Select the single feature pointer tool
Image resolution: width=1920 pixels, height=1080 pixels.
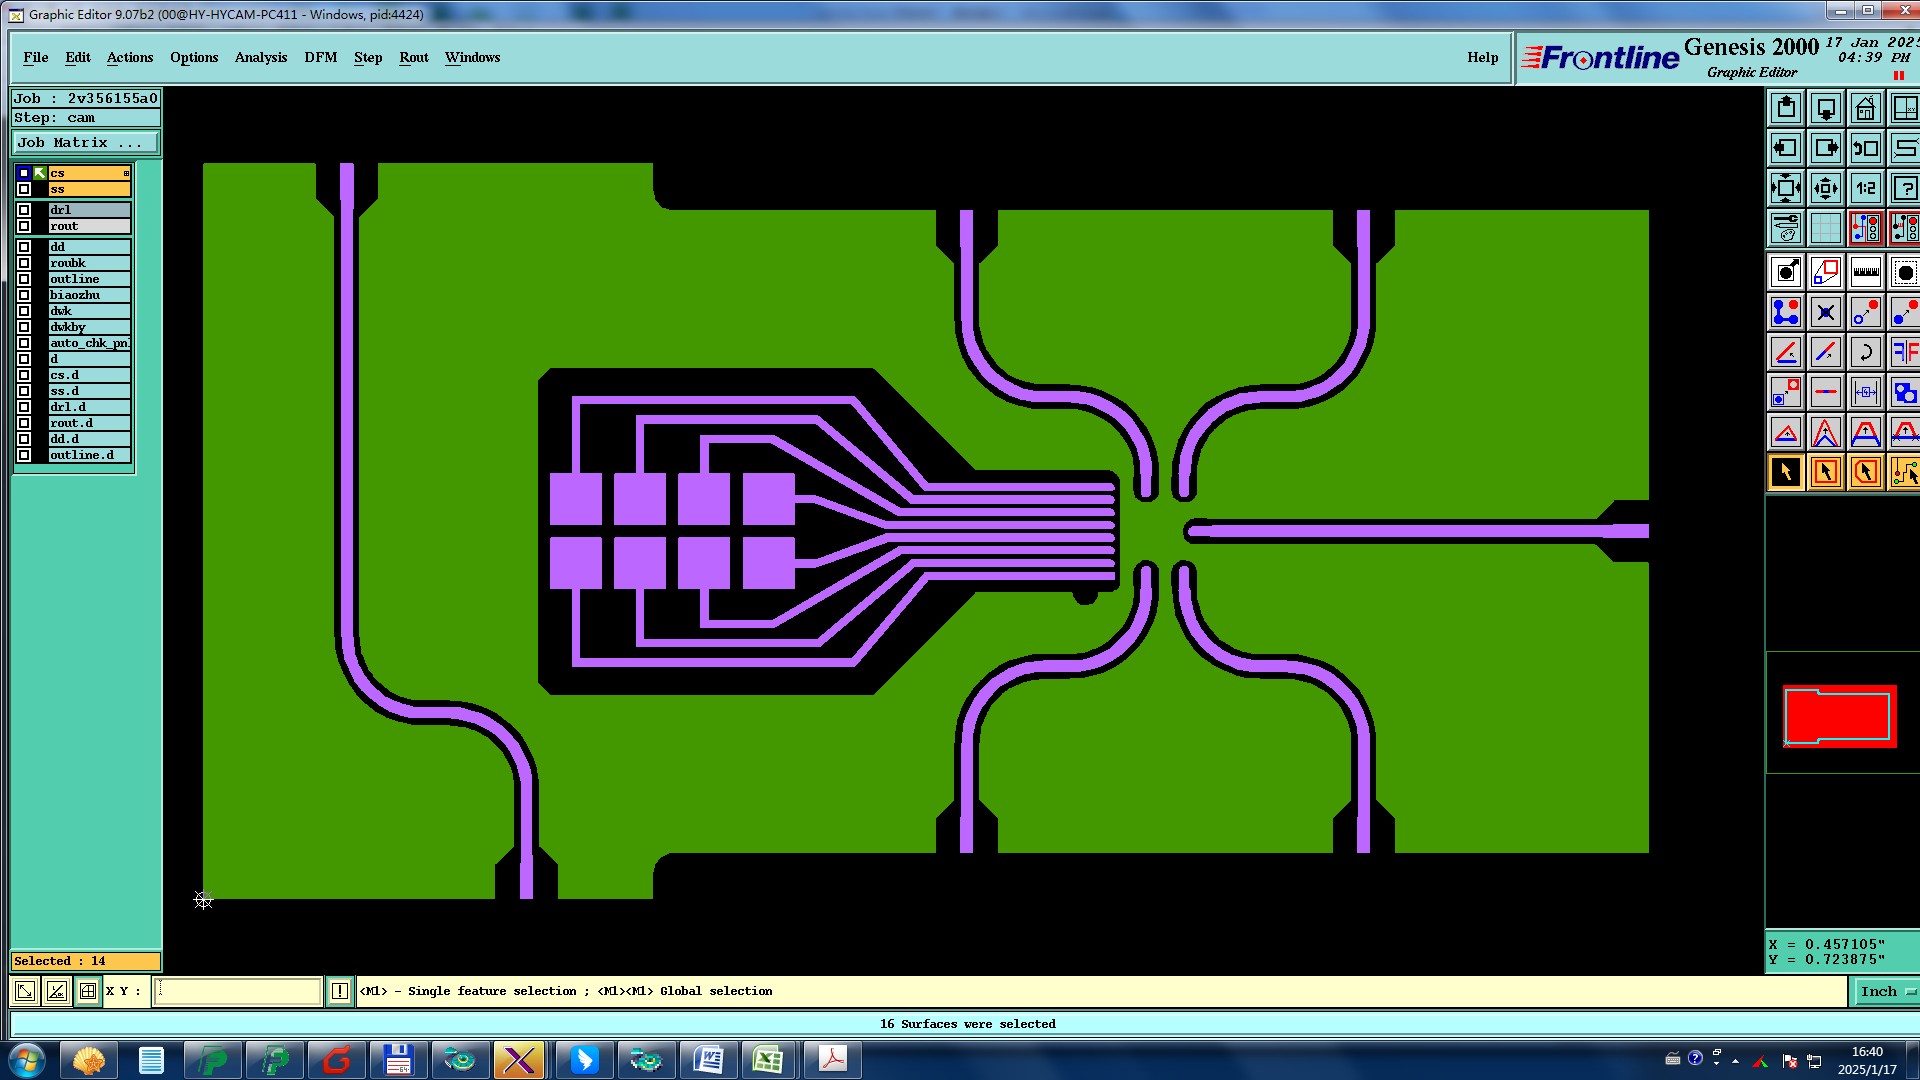1786,472
